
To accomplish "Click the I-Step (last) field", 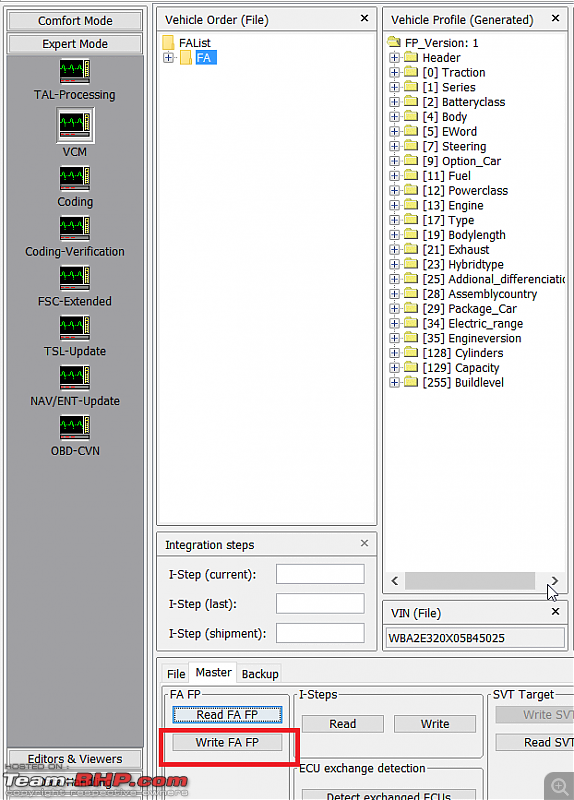I will [x=320, y=604].
